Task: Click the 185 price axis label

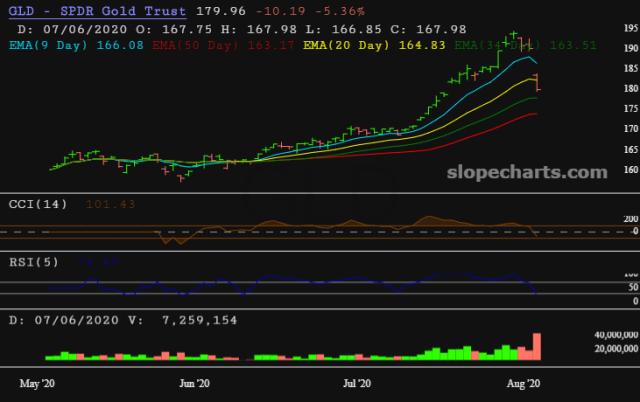Action: (x=631, y=68)
